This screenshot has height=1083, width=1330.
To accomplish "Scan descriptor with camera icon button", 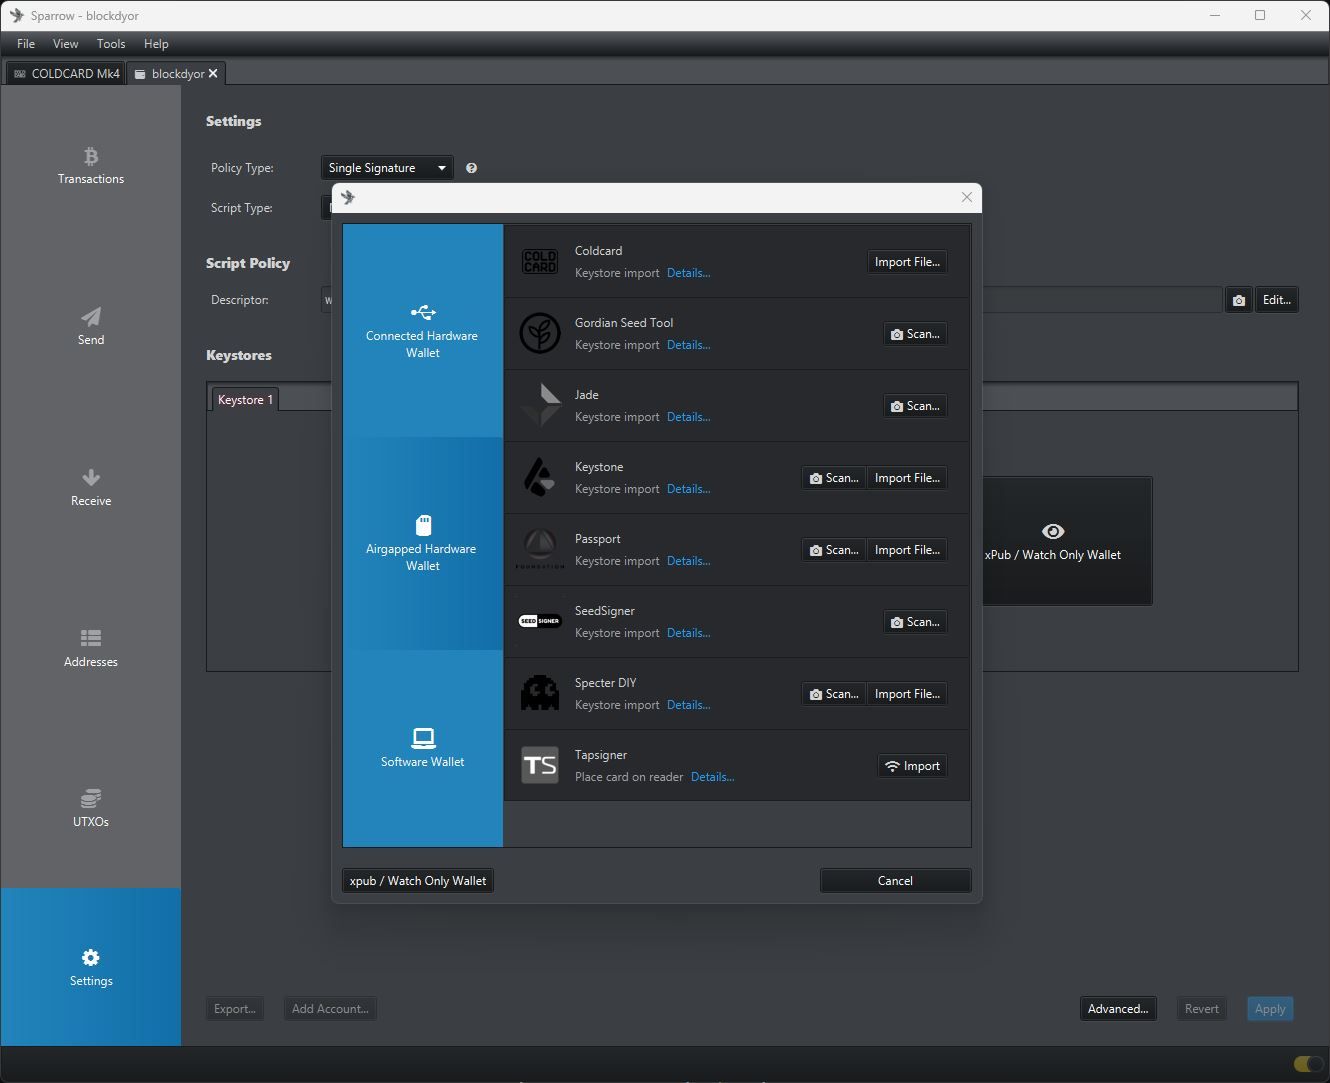I will pyautogui.click(x=1238, y=300).
